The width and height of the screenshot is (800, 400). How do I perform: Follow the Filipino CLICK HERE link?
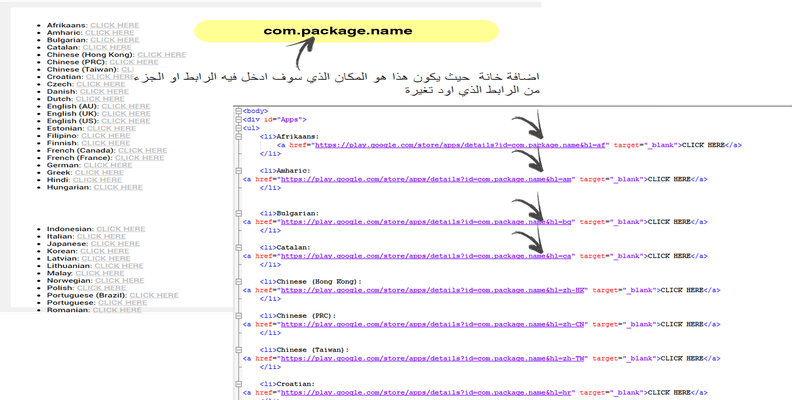106,136
